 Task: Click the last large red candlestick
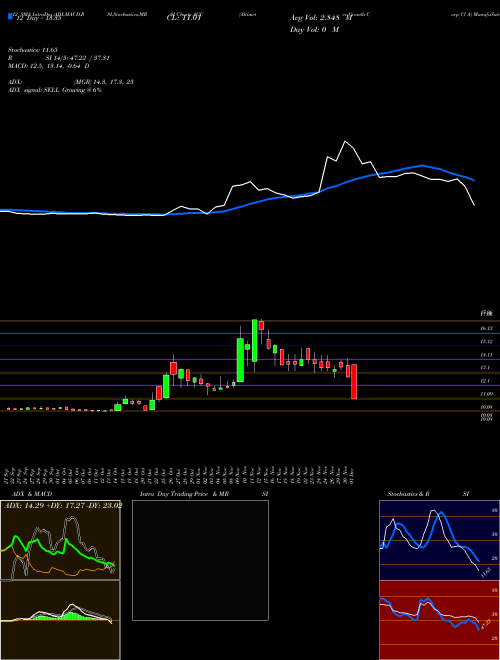click(x=354, y=381)
